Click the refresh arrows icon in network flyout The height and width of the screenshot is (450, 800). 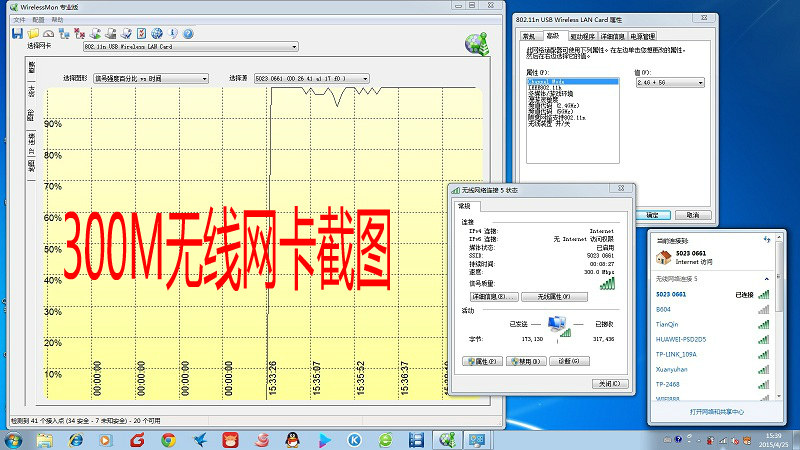[766, 239]
